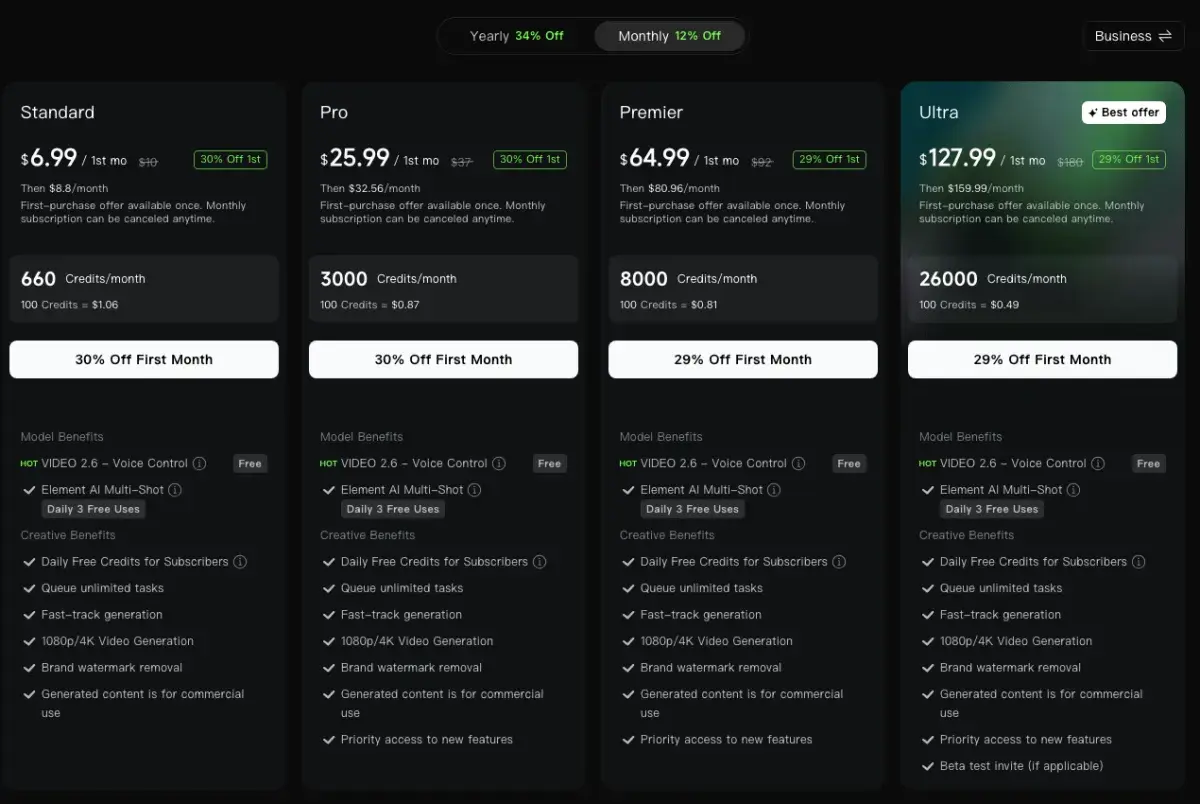This screenshot has width=1200, height=804.
Task: Click Free tag in Standard Voice Control row
Action: (x=250, y=463)
